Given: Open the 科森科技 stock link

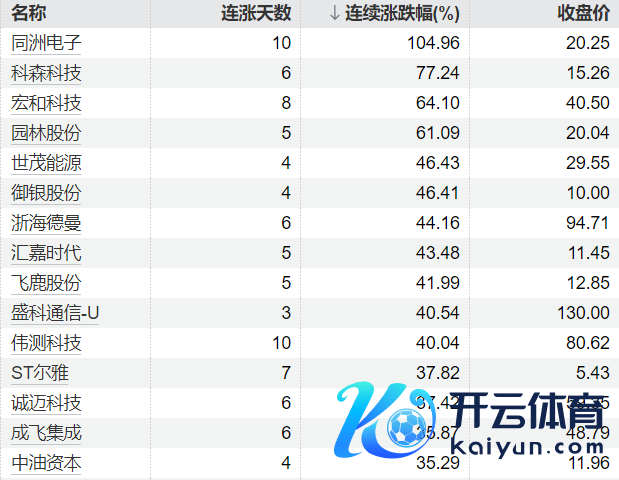Looking at the screenshot, I should point(46,73).
